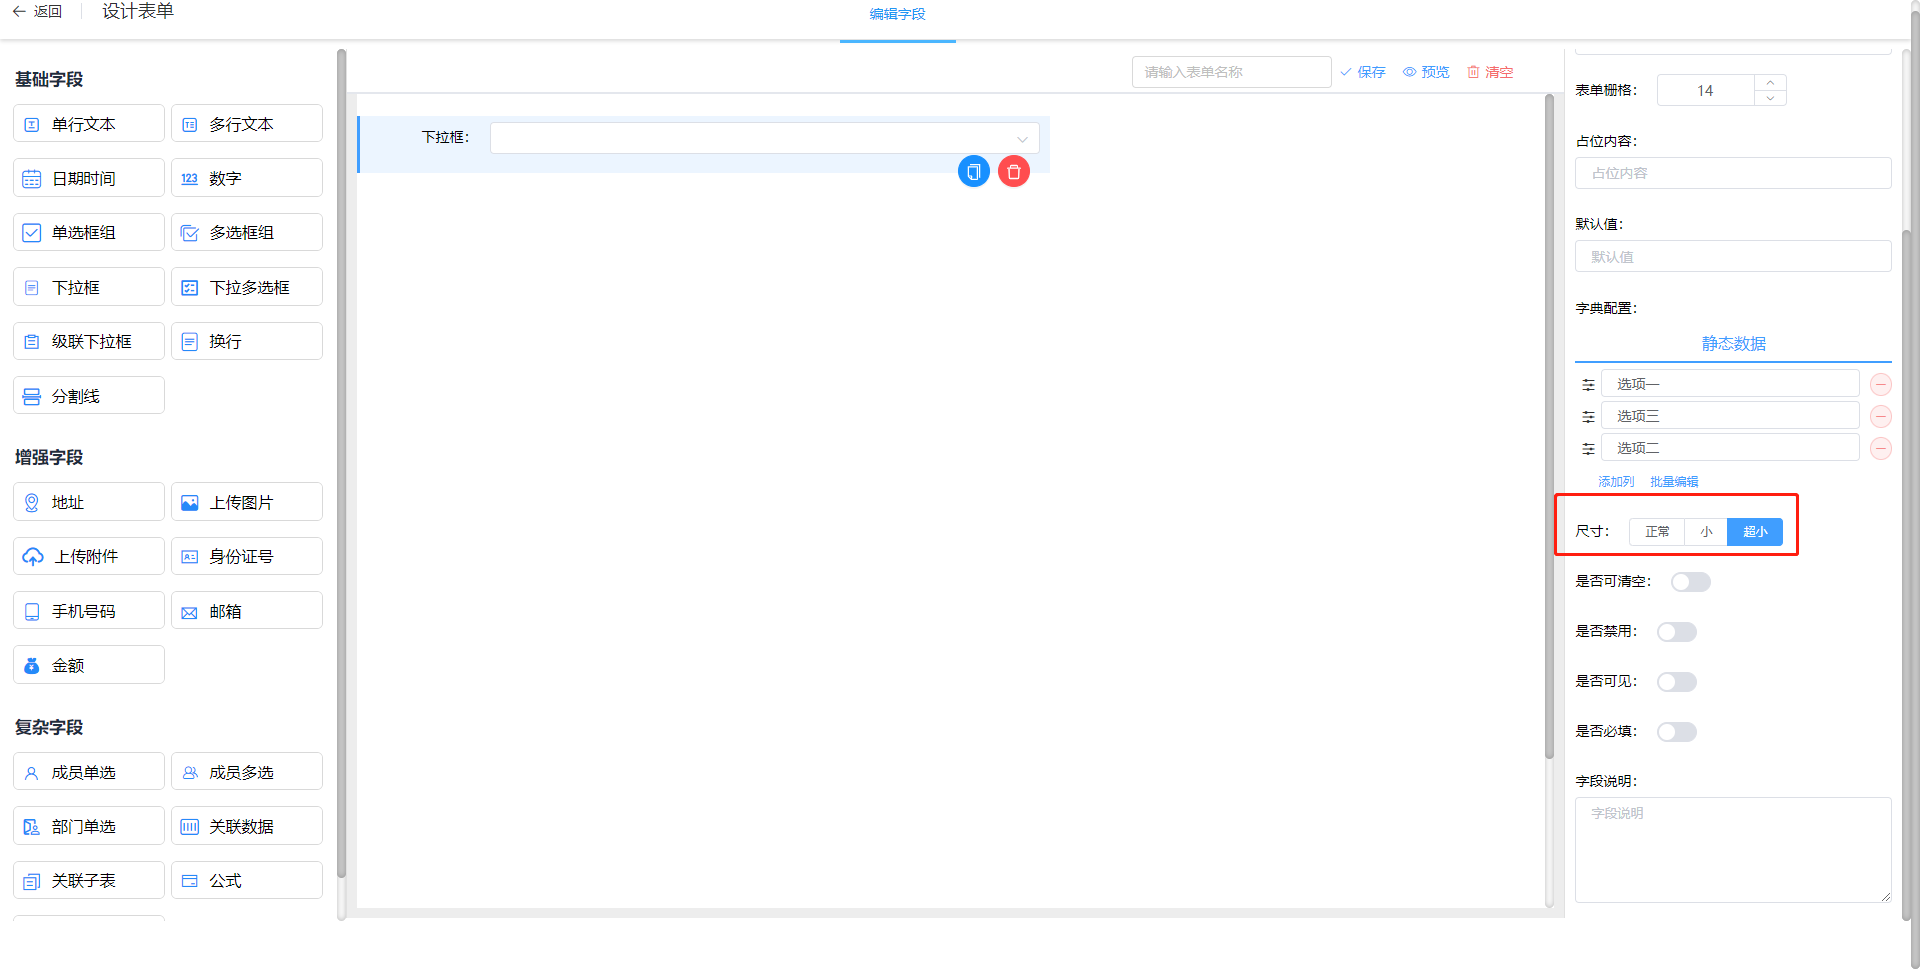Switch to 编辑字段 tab
This screenshot has height=969, width=1920.
pyautogui.click(x=897, y=14)
